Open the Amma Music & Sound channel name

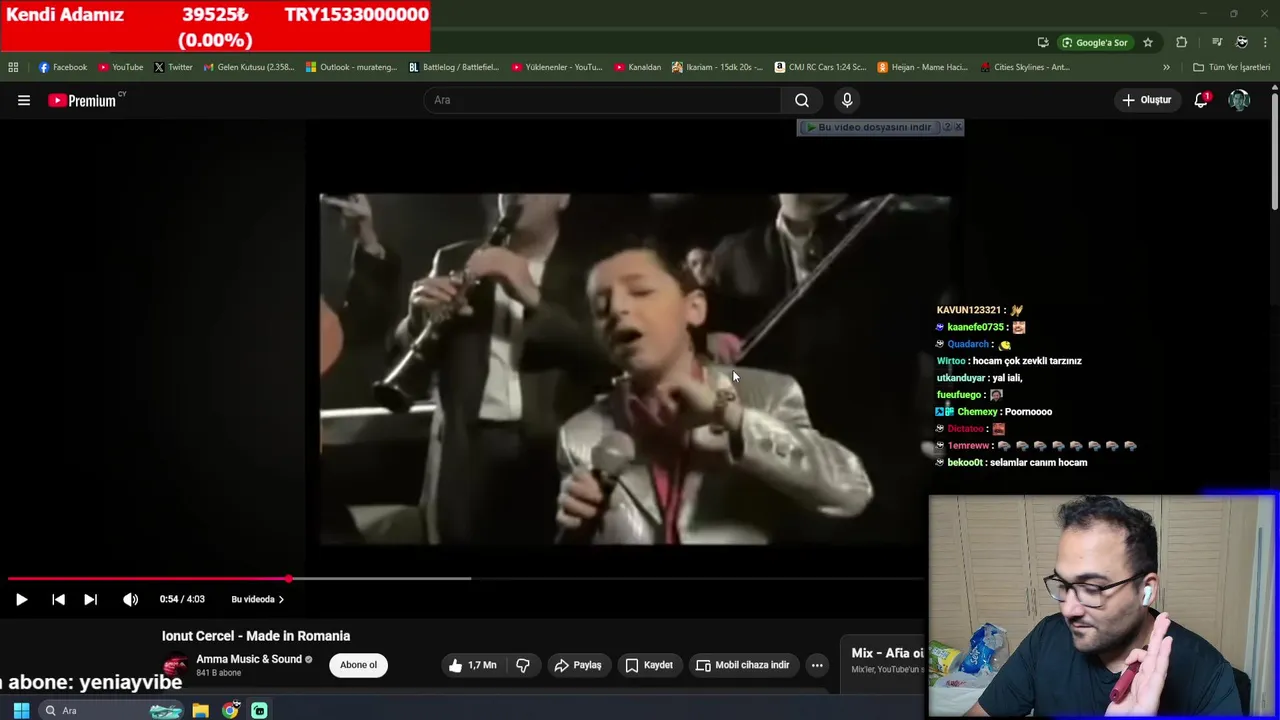coord(249,659)
